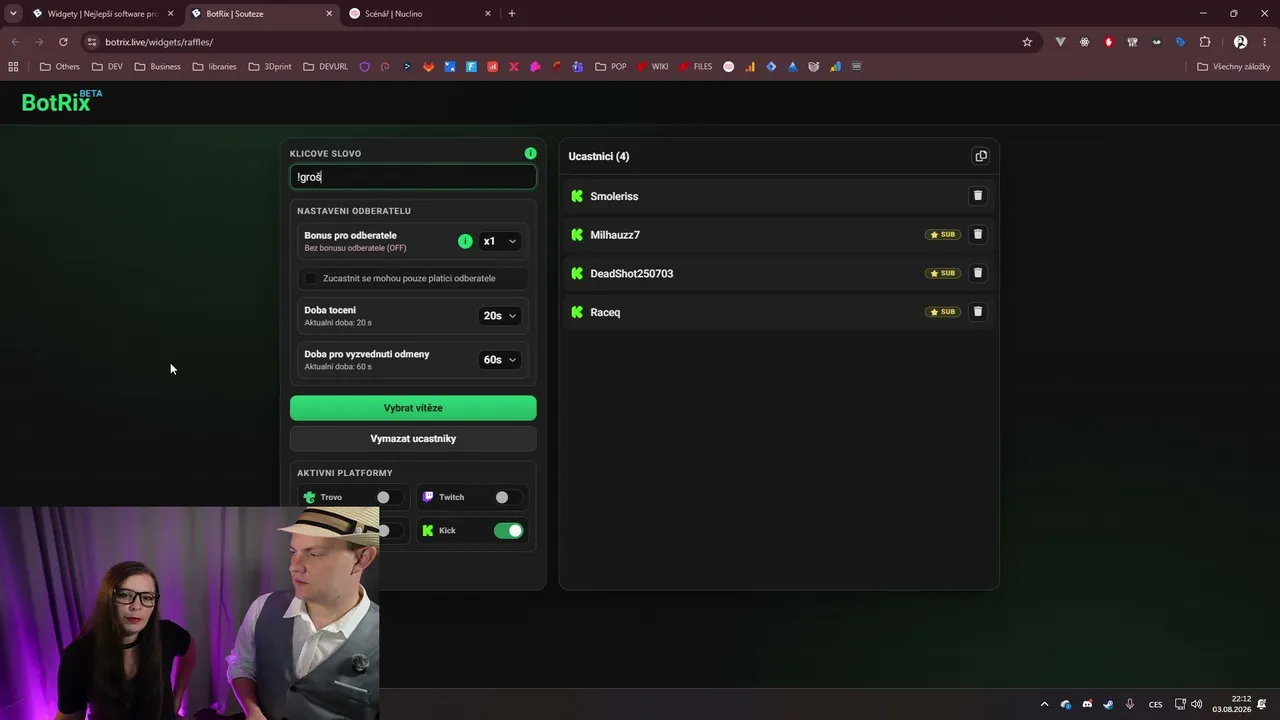This screenshot has width=1280, height=720.
Task: Toggle the Trovo platform switch on
Action: (388, 497)
